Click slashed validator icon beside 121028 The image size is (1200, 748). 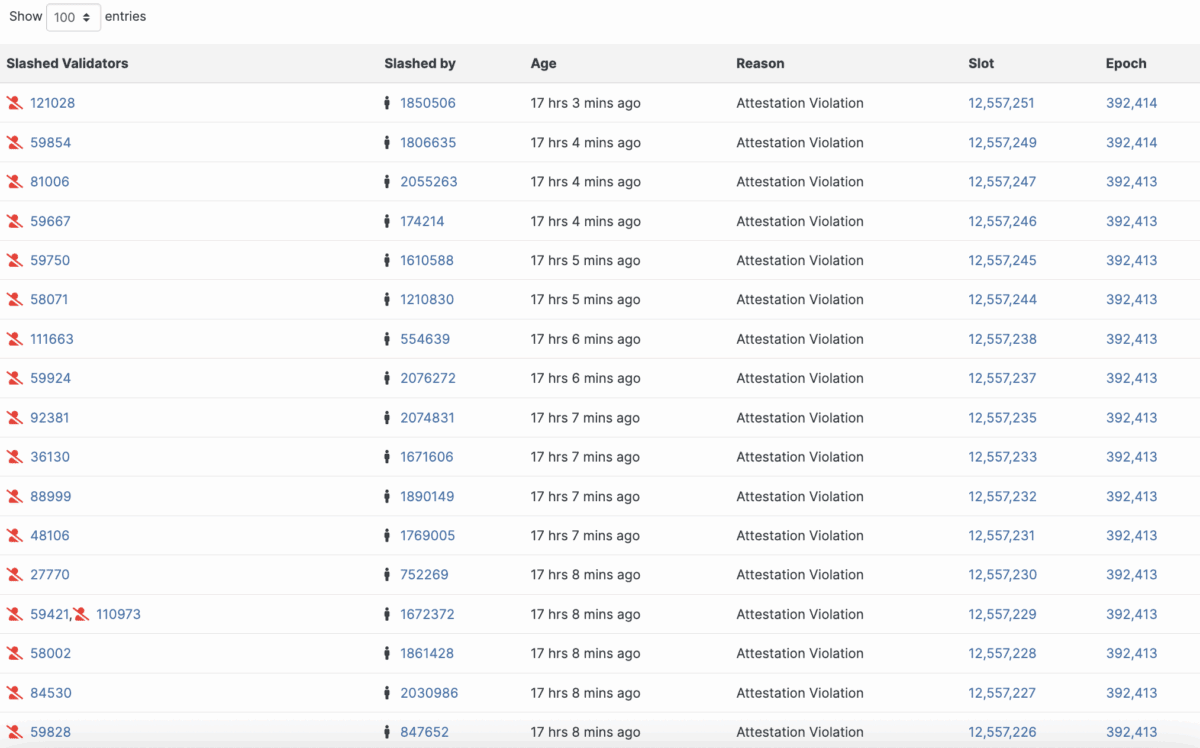(x=15, y=103)
